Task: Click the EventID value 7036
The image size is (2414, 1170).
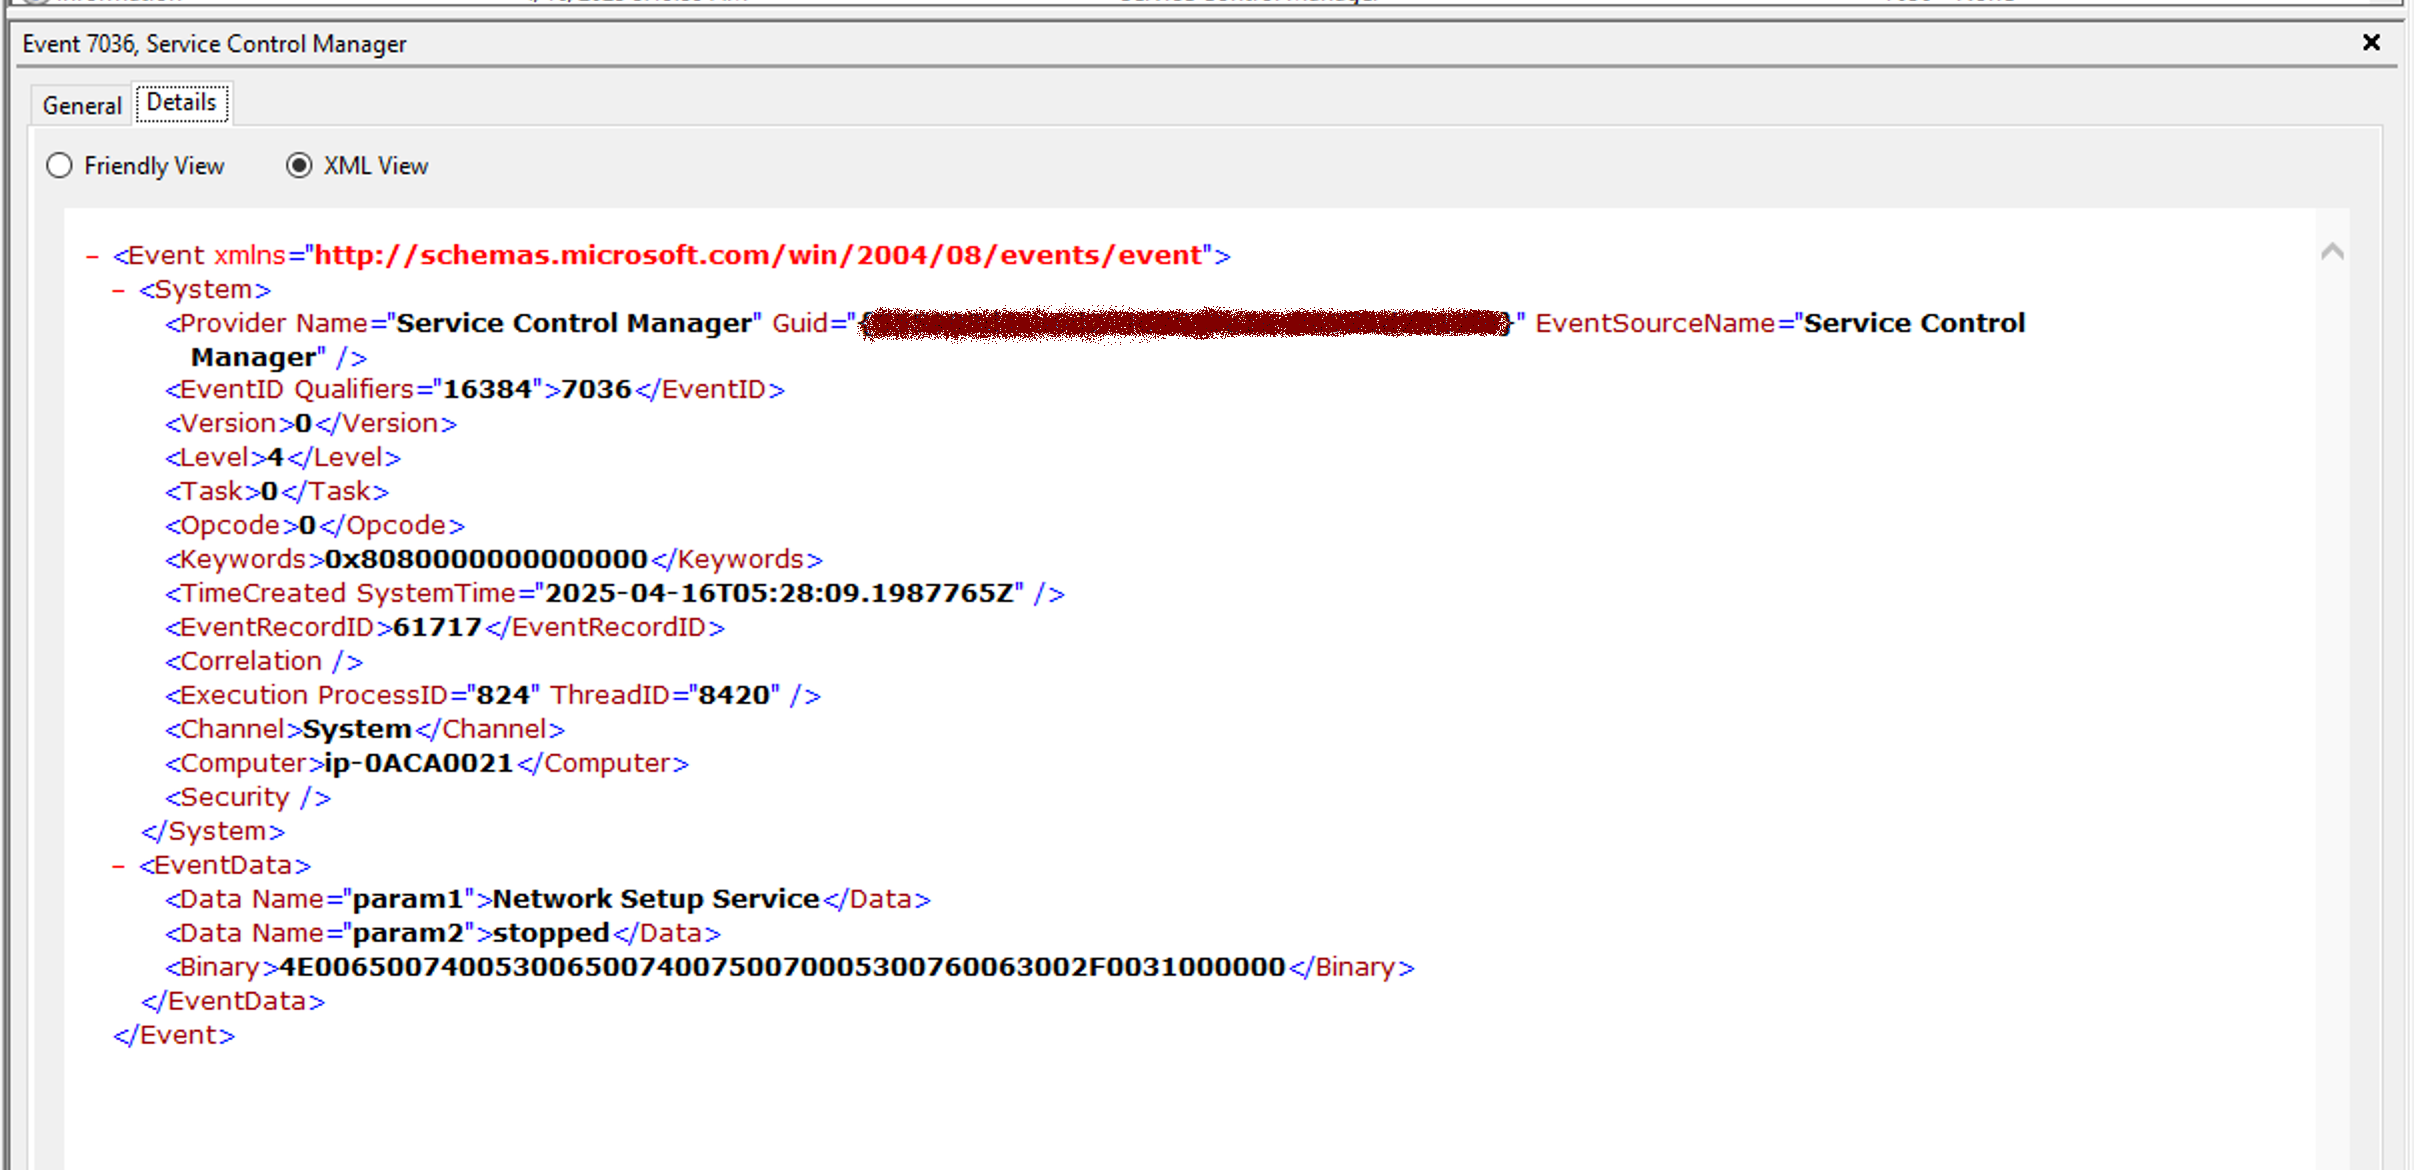Action: [596, 390]
